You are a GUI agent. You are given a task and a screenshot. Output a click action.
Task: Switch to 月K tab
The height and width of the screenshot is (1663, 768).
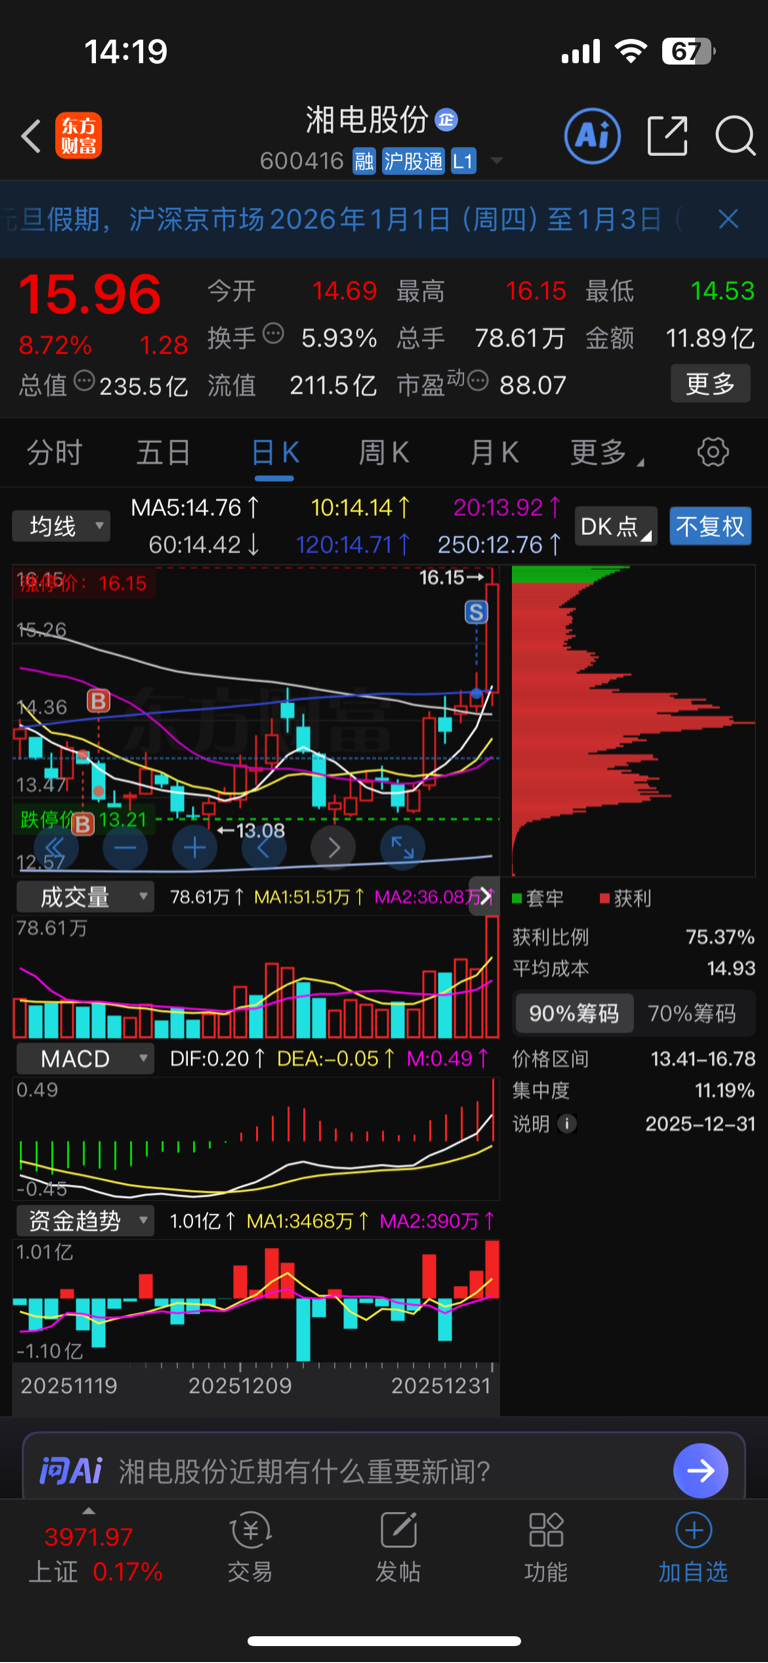(x=494, y=453)
